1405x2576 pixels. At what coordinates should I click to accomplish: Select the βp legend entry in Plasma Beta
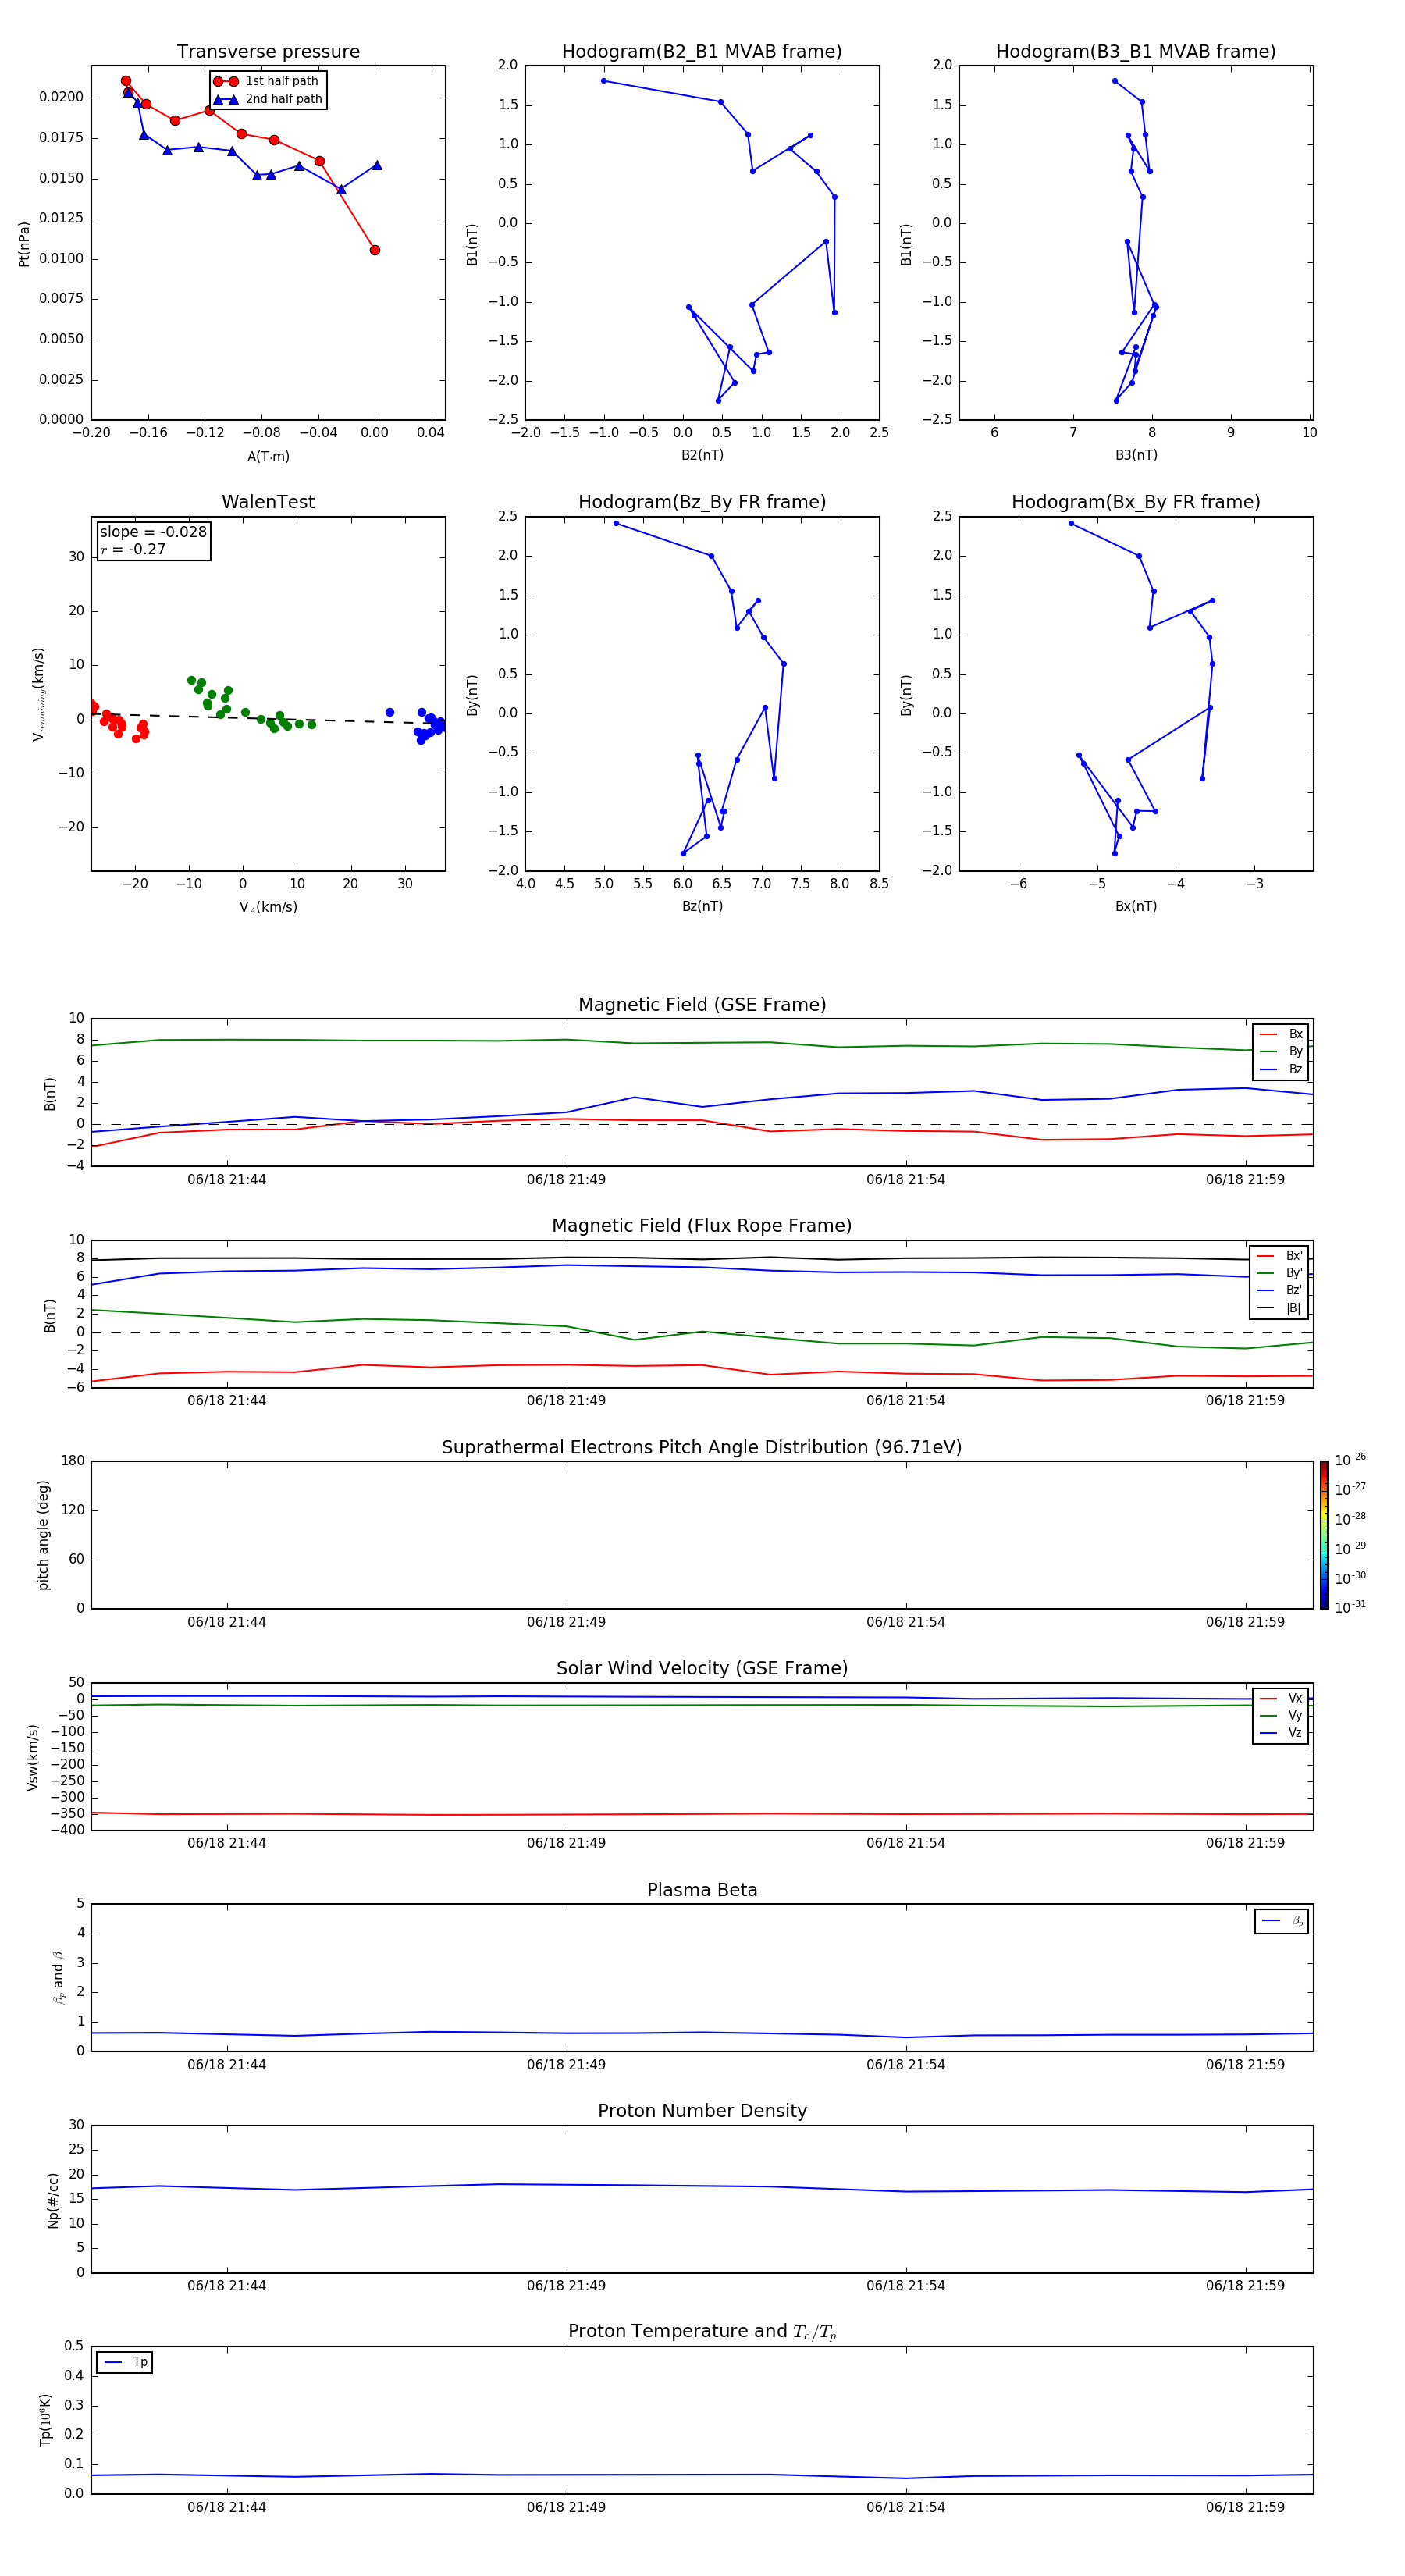tap(1282, 1921)
